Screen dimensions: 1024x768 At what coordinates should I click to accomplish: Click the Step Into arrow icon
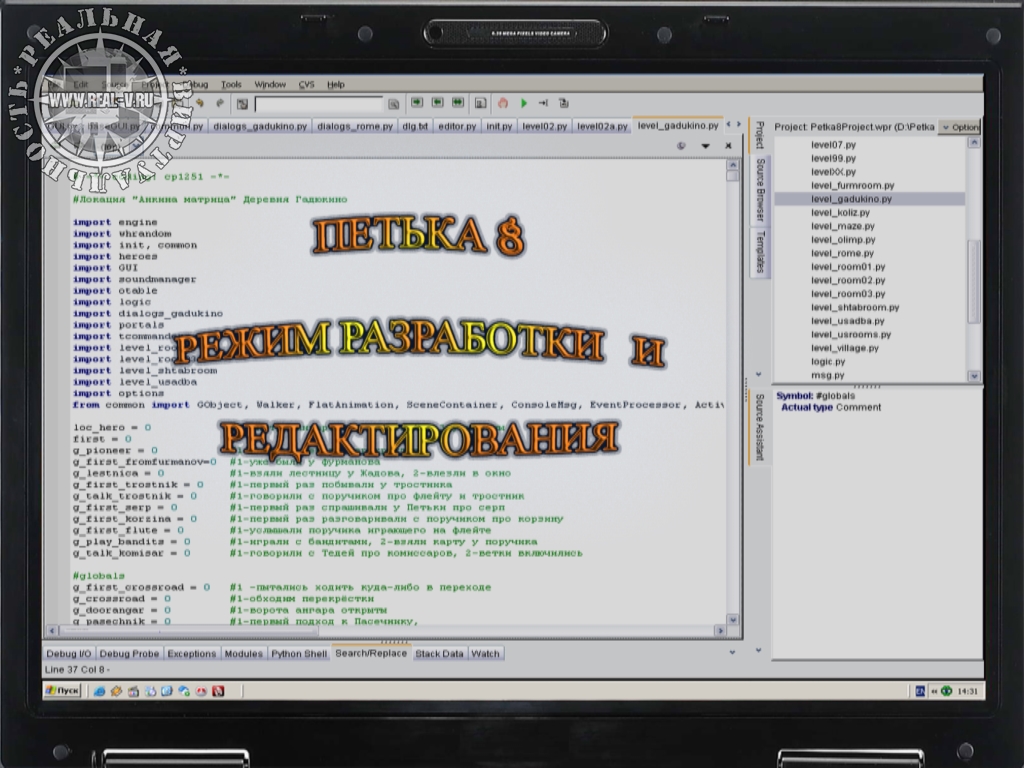(x=543, y=103)
